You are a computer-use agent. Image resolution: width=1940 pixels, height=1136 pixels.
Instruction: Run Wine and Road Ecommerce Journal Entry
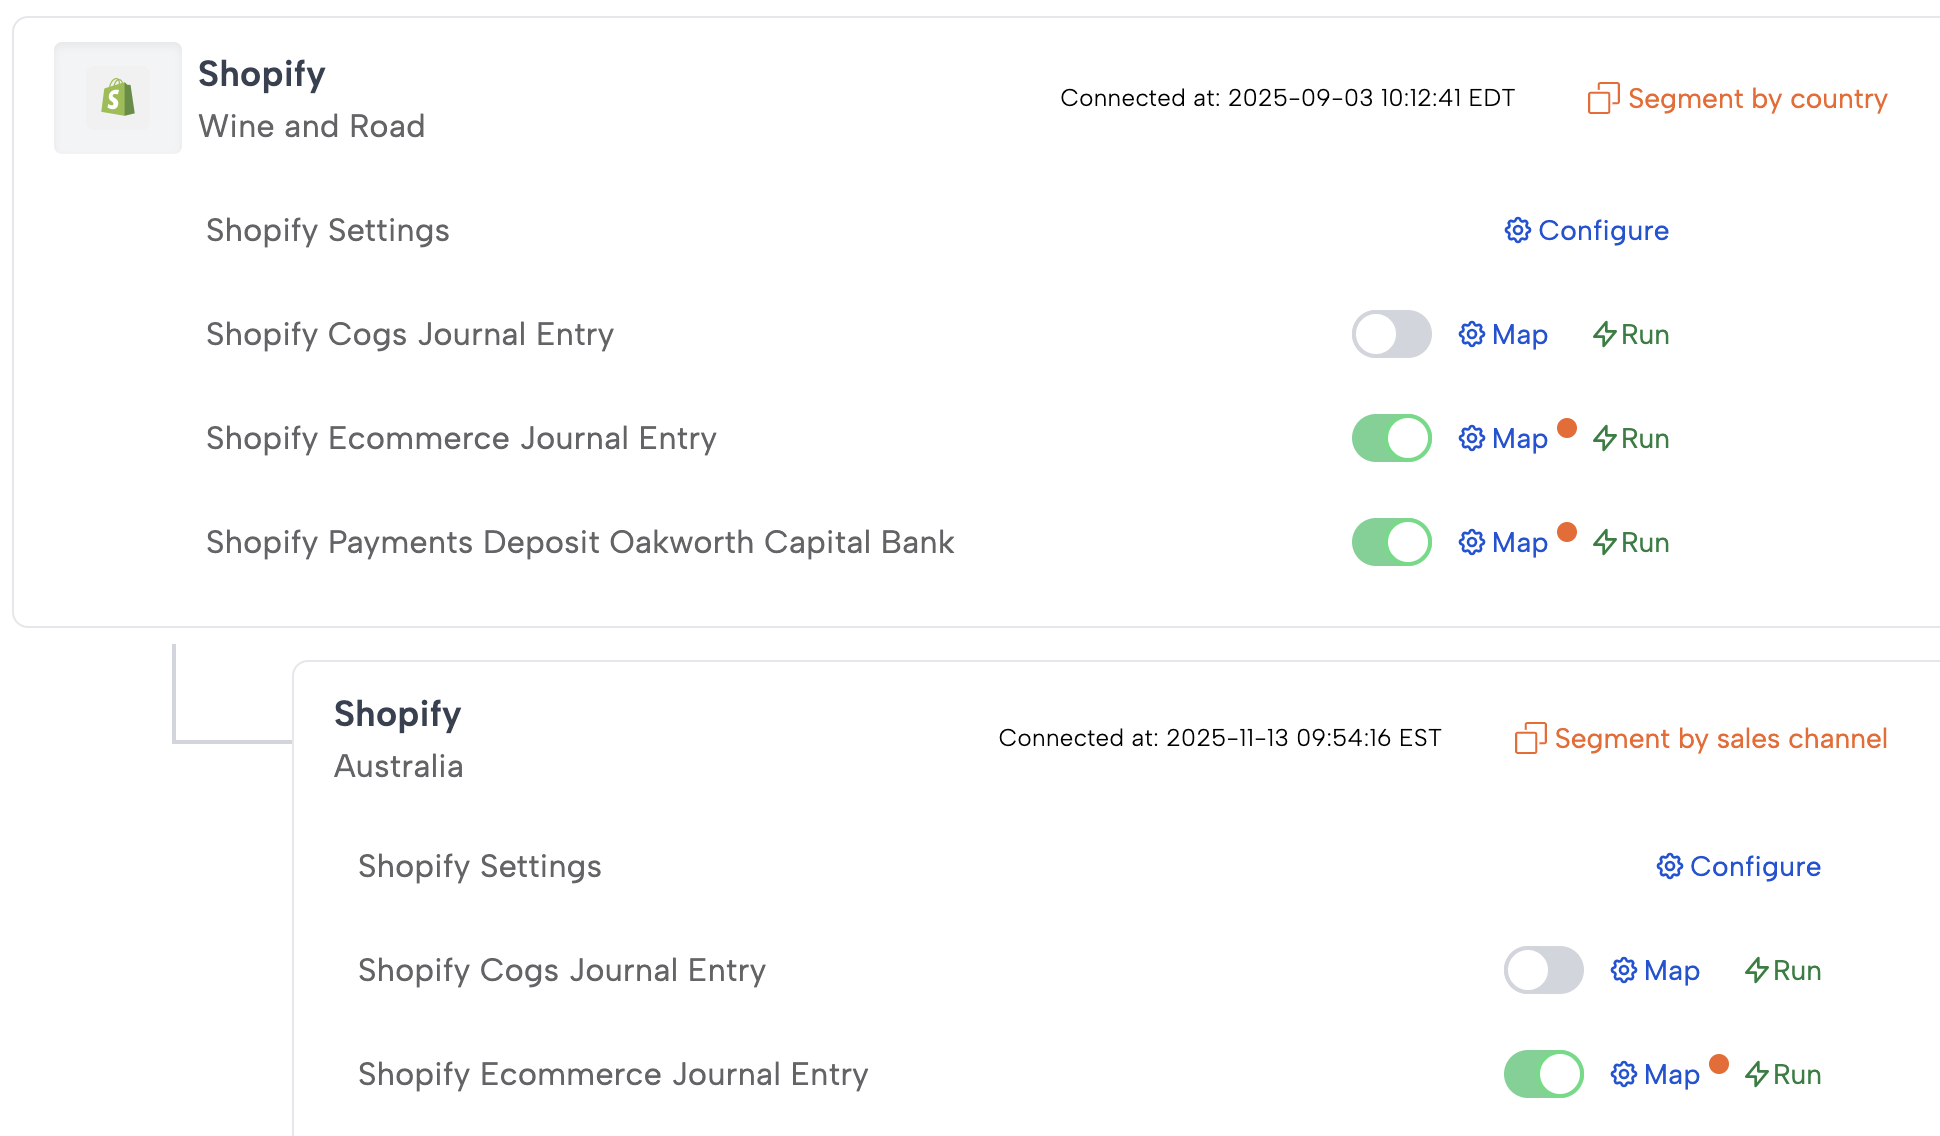tap(1632, 439)
